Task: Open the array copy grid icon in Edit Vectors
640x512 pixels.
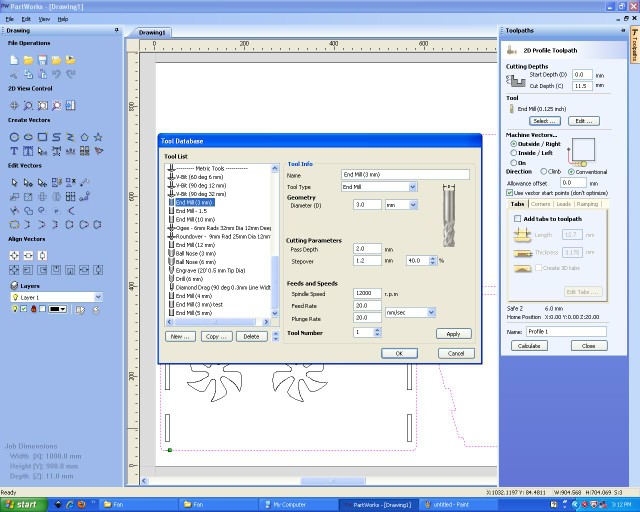Action: (71, 197)
